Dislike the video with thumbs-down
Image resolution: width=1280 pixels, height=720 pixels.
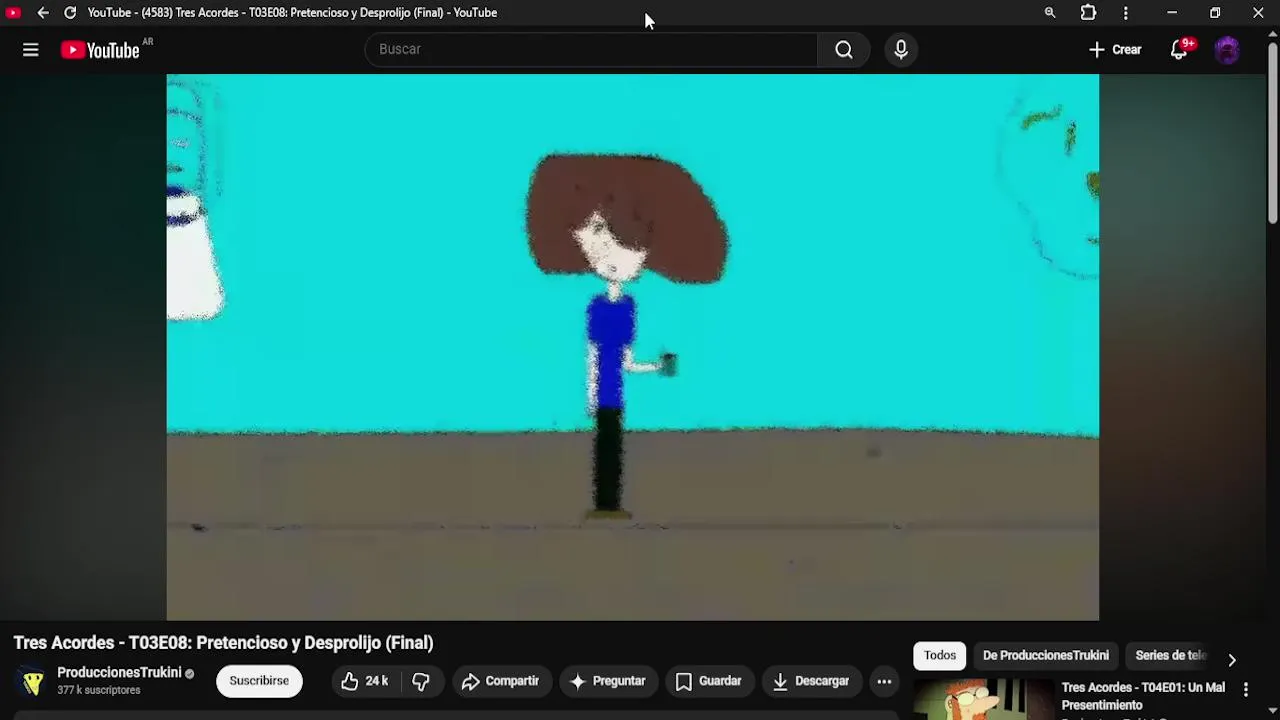pyautogui.click(x=421, y=681)
